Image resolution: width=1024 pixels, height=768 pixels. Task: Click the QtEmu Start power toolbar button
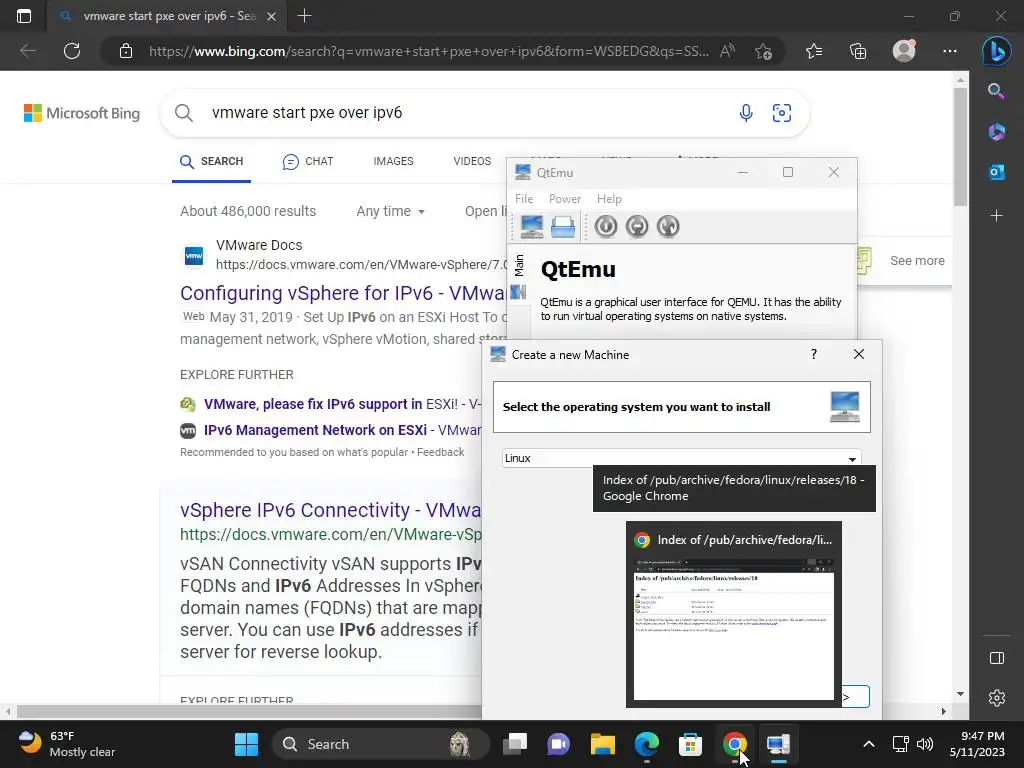[x=605, y=227]
